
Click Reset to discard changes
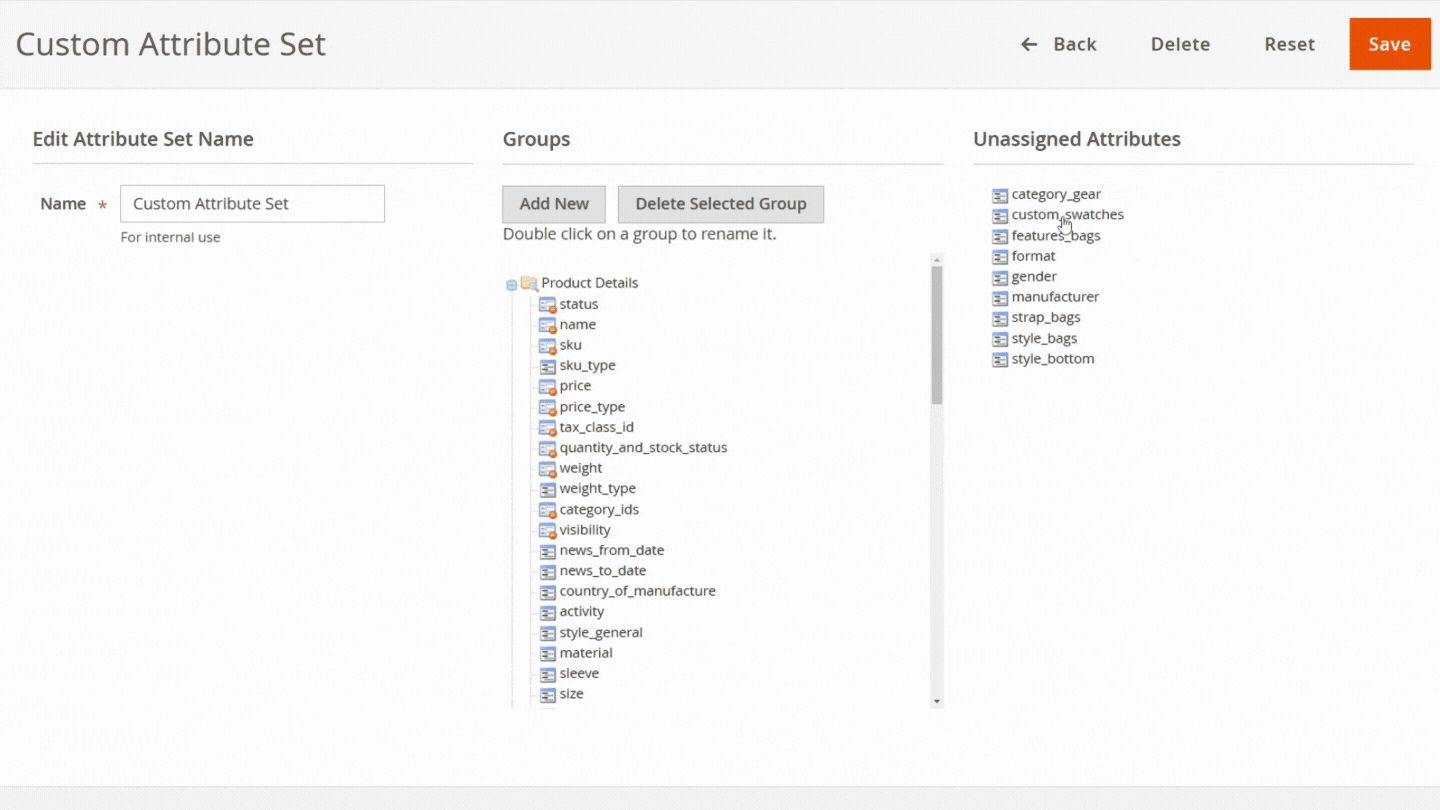[1289, 44]
